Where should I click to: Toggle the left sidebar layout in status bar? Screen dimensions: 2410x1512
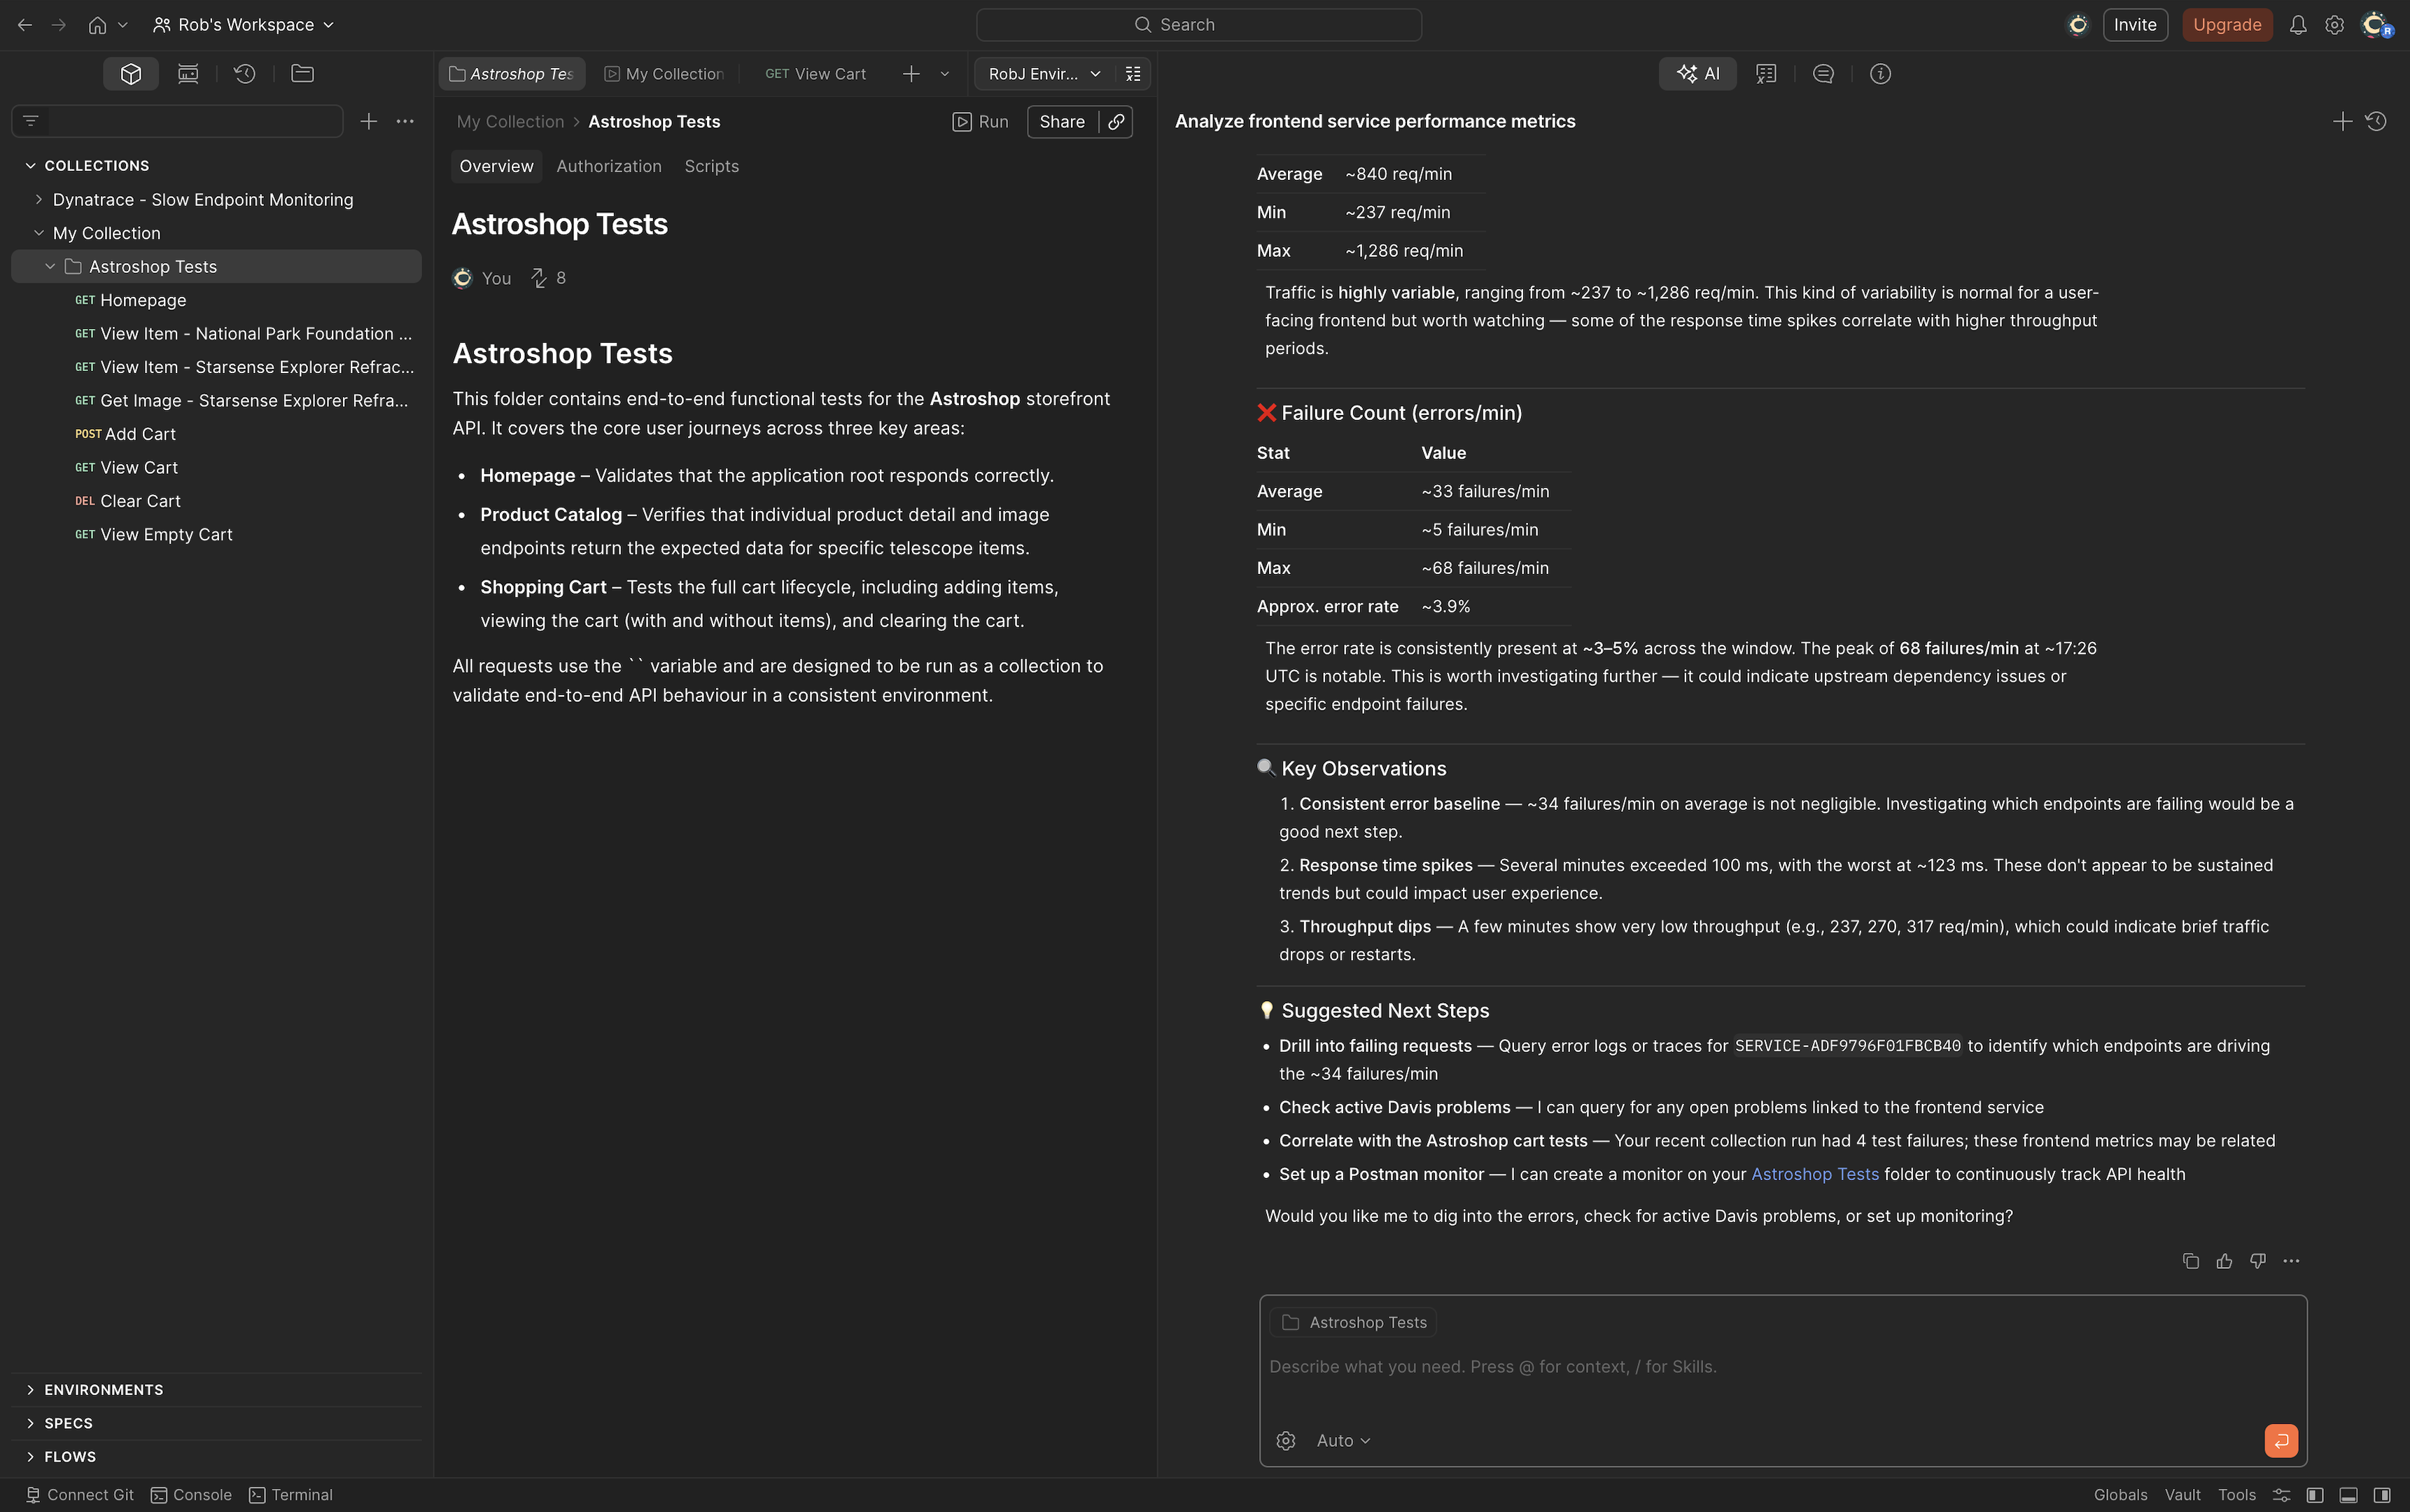(x=2314, y=1494)
